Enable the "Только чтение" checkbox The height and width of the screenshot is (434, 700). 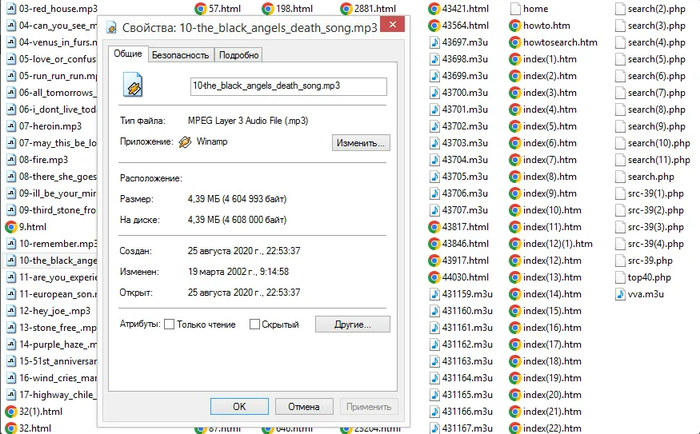[169, 324]
